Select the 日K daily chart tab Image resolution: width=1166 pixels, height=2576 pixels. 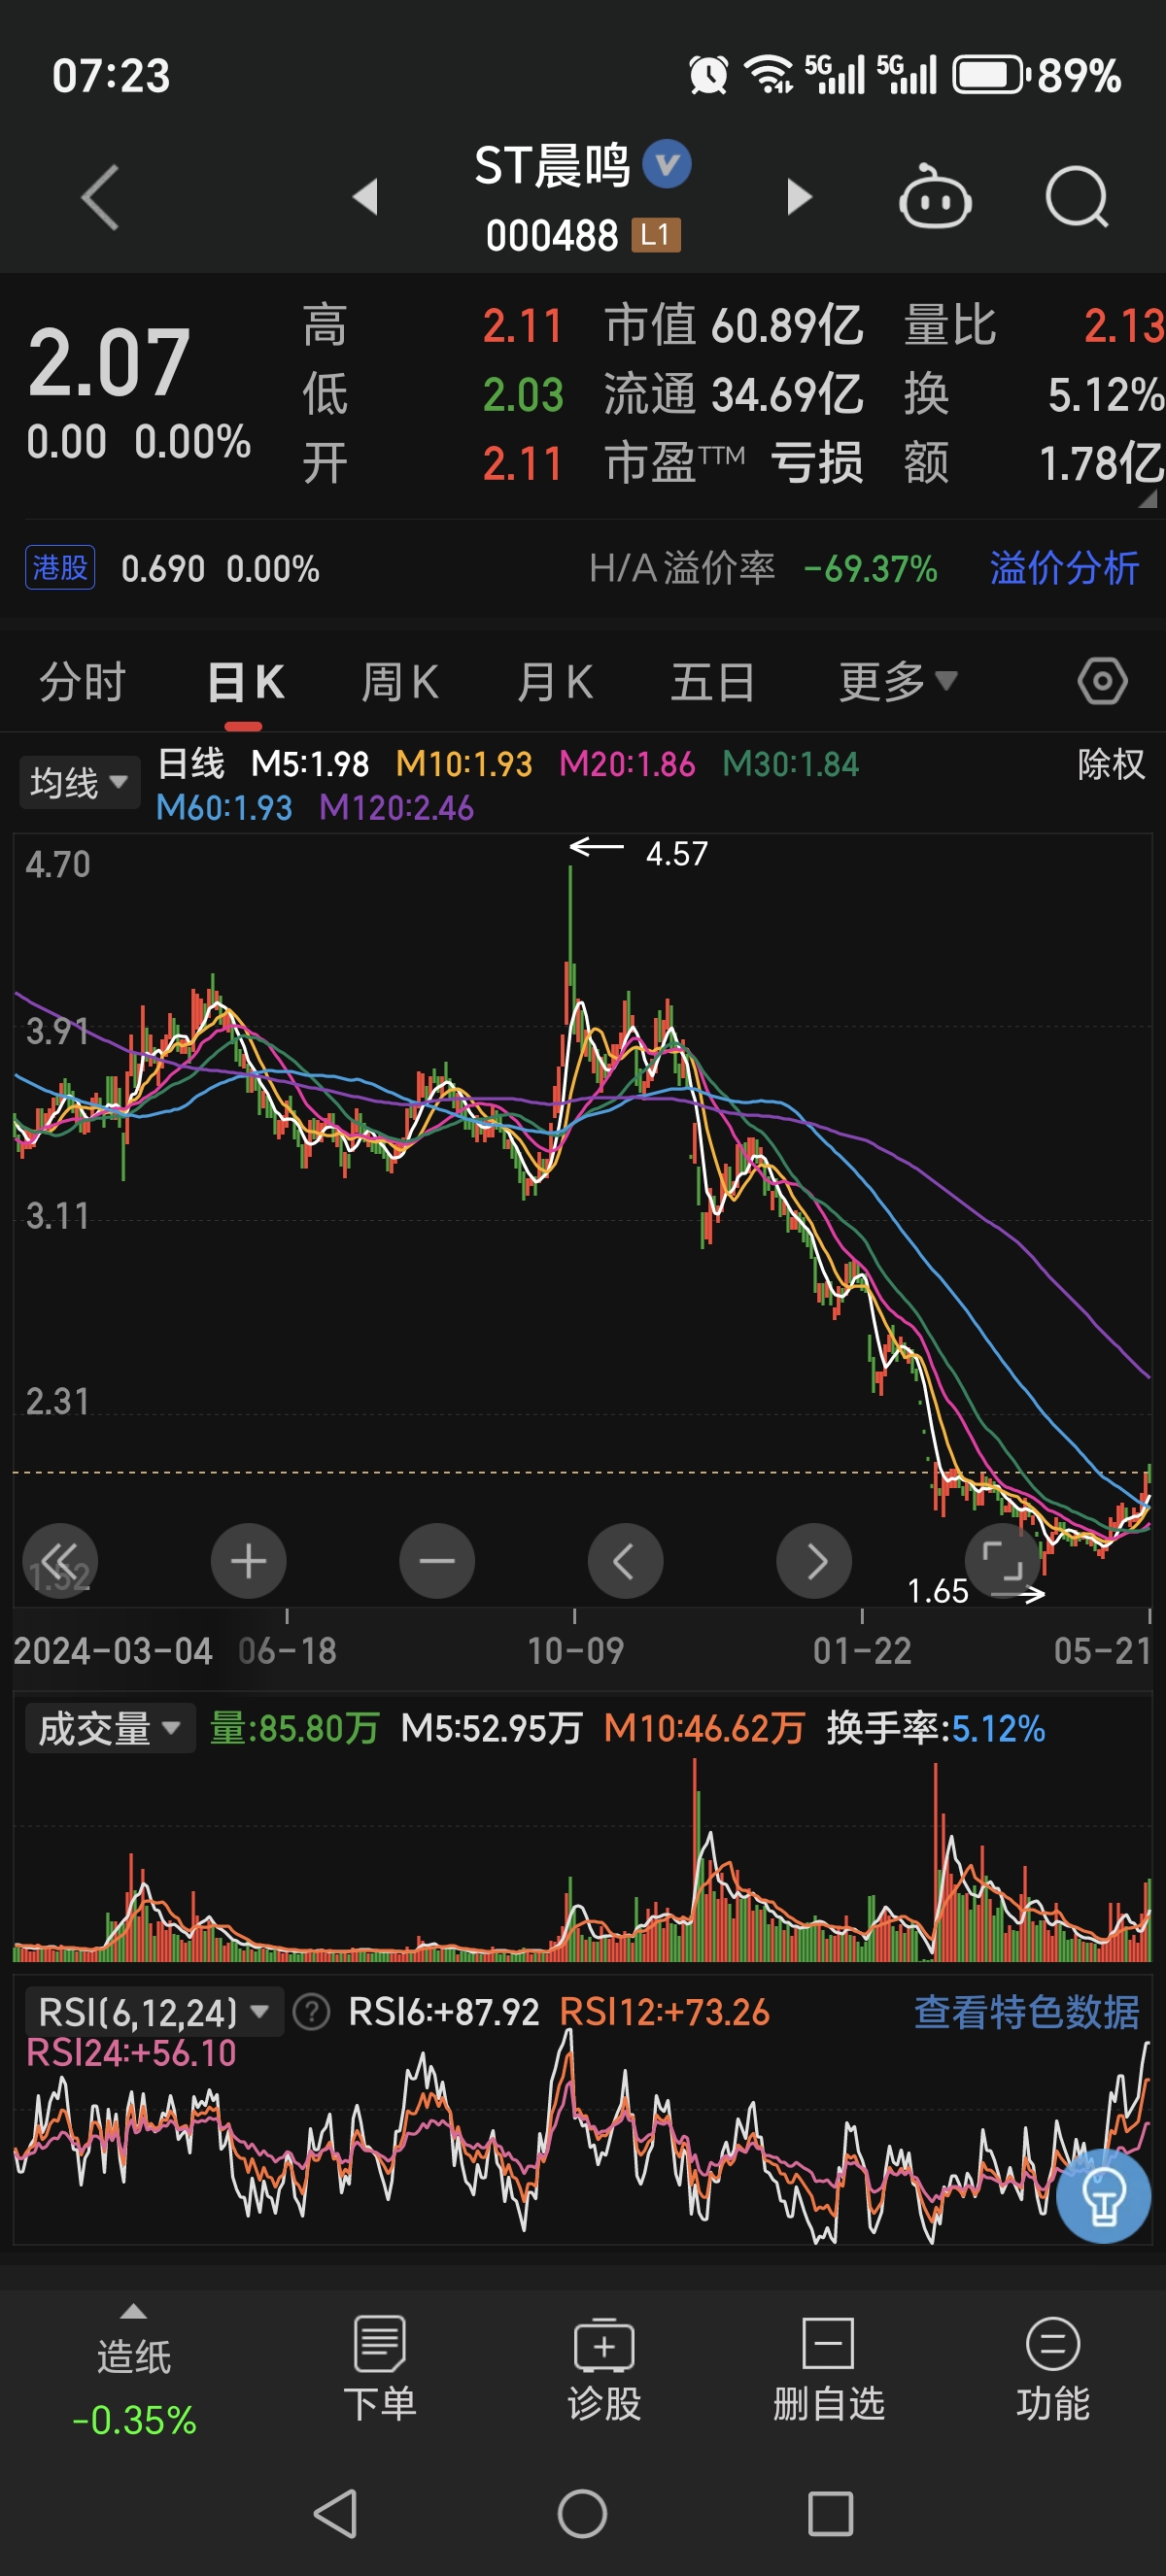click(245, 682)
